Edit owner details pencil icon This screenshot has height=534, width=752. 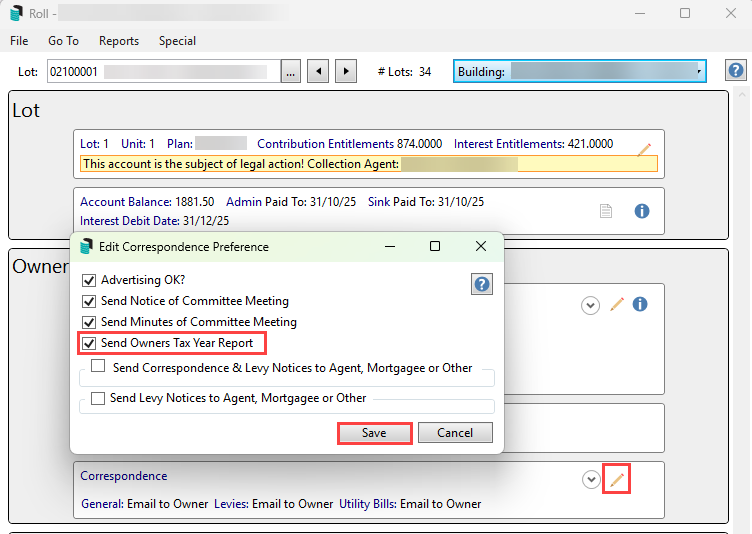[x=617, y=304]
